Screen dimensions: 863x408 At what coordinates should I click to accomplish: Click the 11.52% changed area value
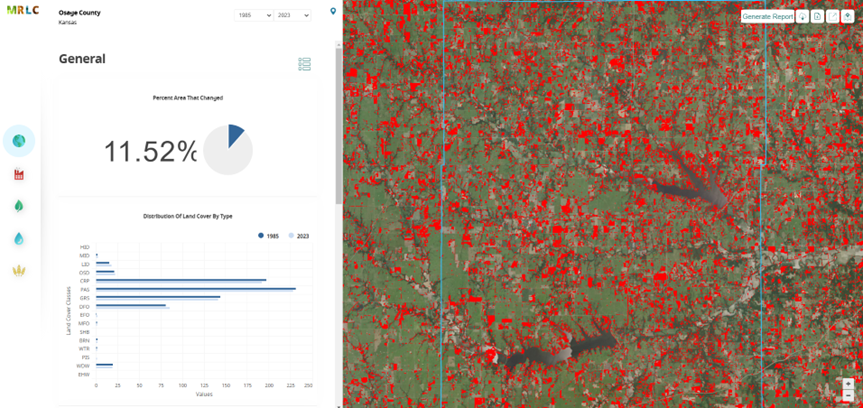pos(151,151)
